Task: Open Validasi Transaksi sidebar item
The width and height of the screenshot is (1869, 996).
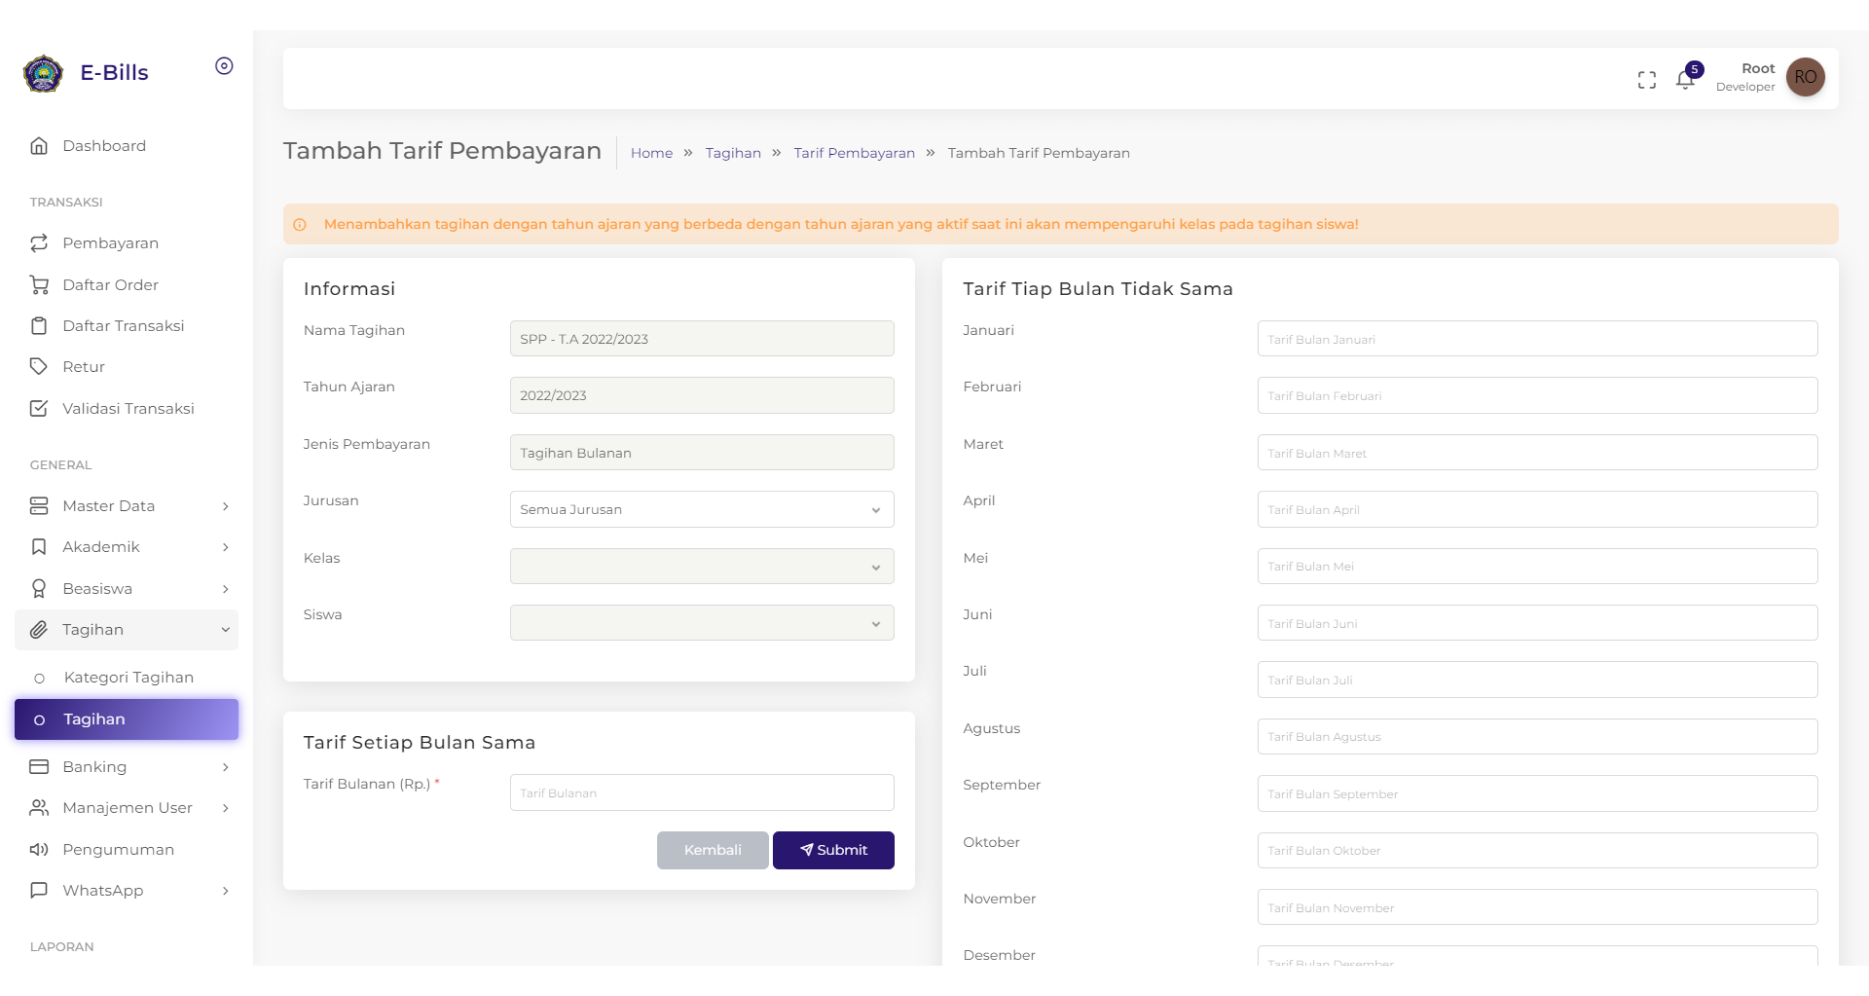Action: (x=127, y=408)
